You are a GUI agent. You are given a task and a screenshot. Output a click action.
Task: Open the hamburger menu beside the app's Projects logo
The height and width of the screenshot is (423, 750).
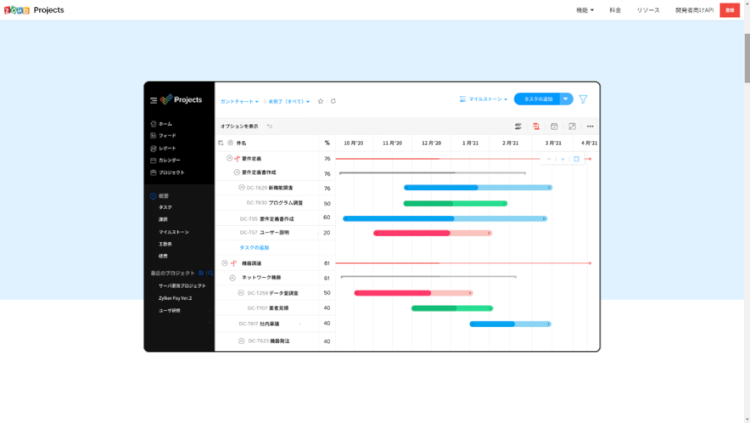tap(154, 100)
